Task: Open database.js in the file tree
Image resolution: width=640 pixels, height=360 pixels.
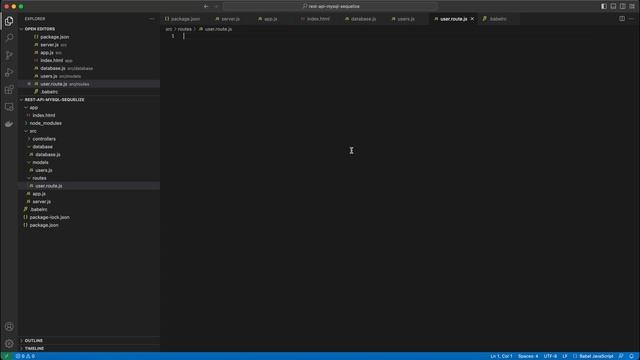Action: click(48, 155)
